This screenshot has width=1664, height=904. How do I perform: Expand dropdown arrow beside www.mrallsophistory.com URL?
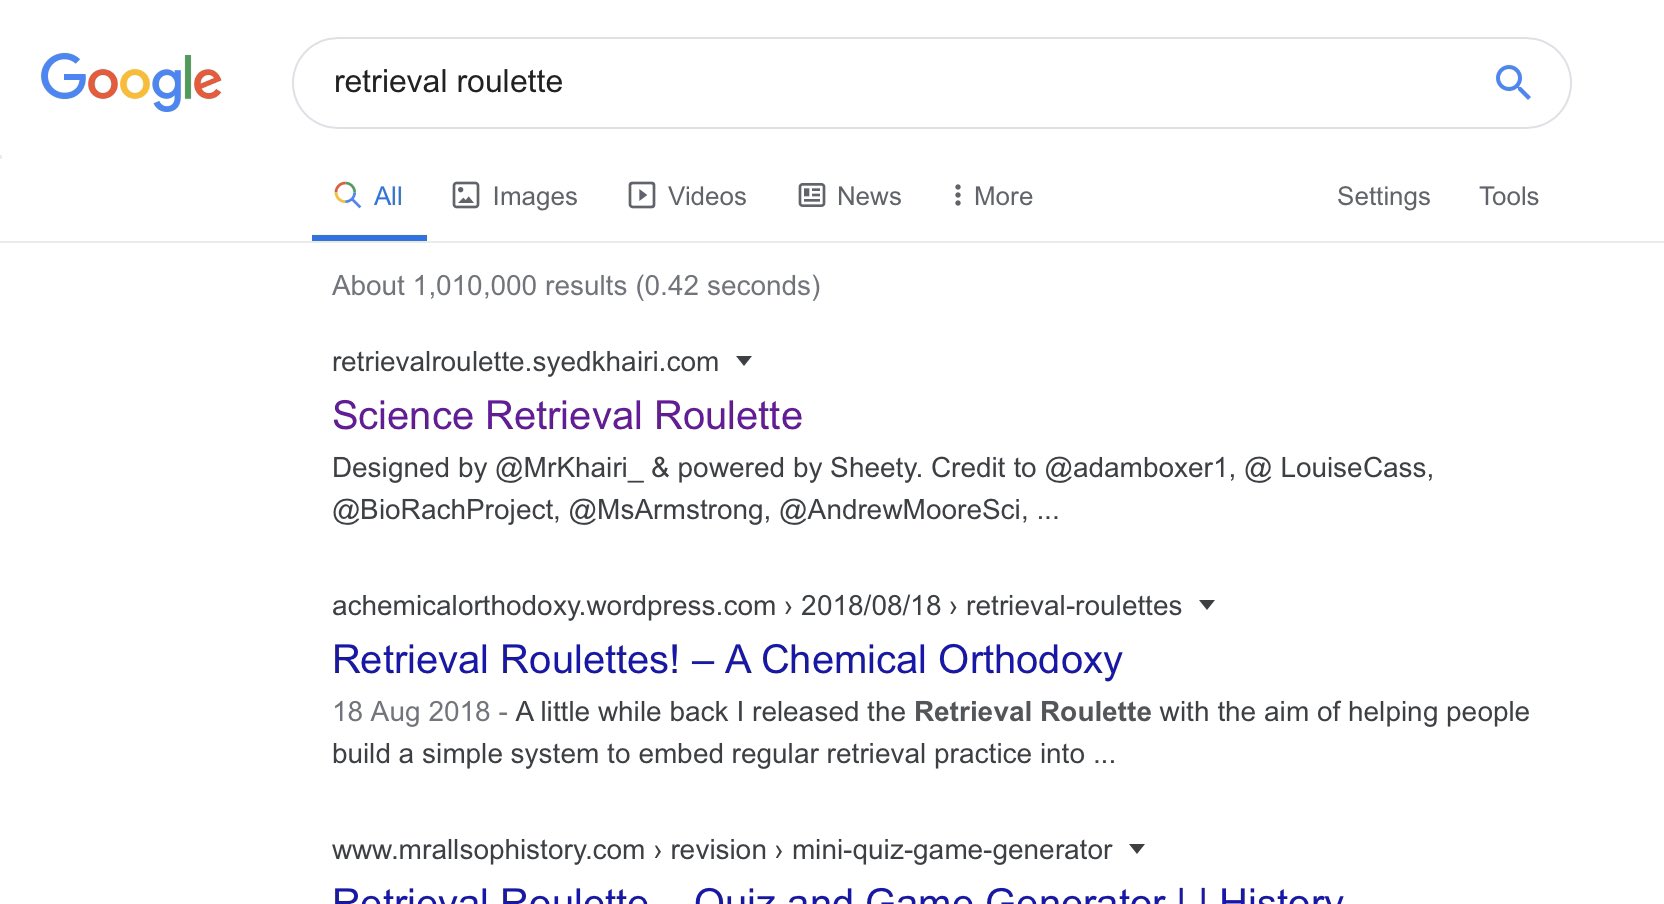point(1137,849)
